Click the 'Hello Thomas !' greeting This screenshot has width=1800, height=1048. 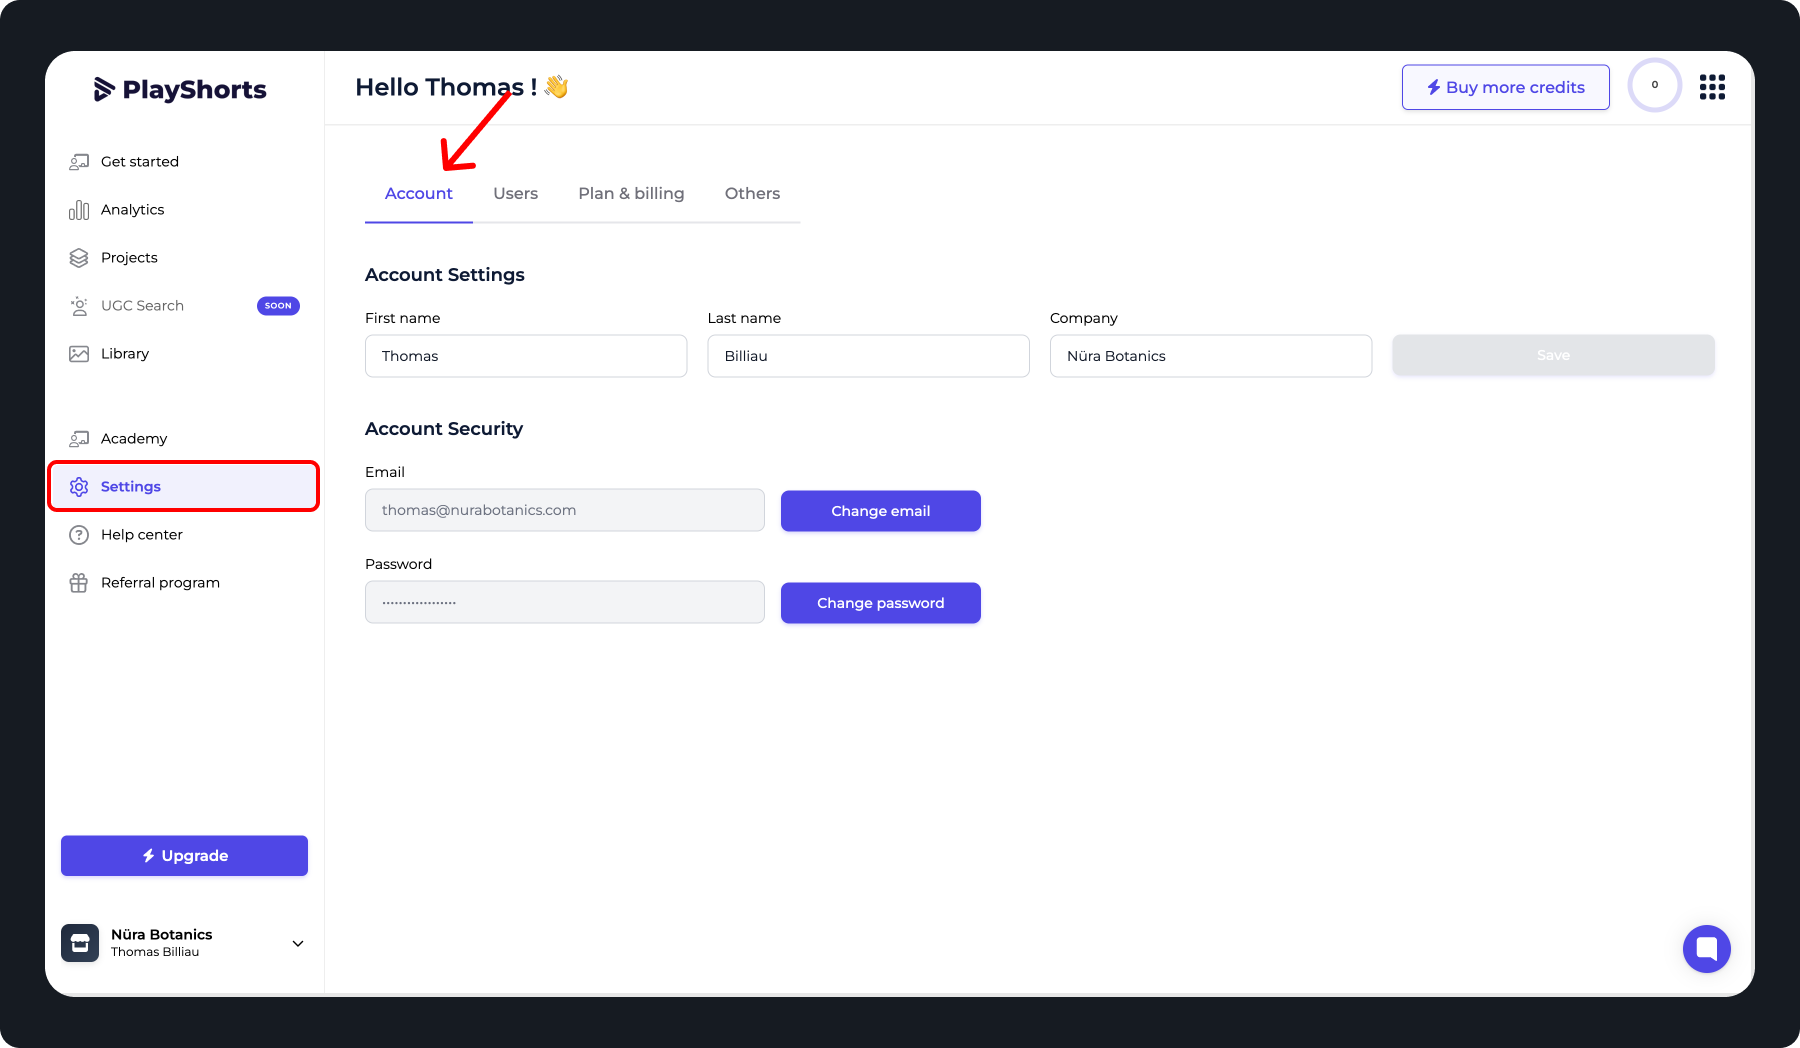[446, 88]
